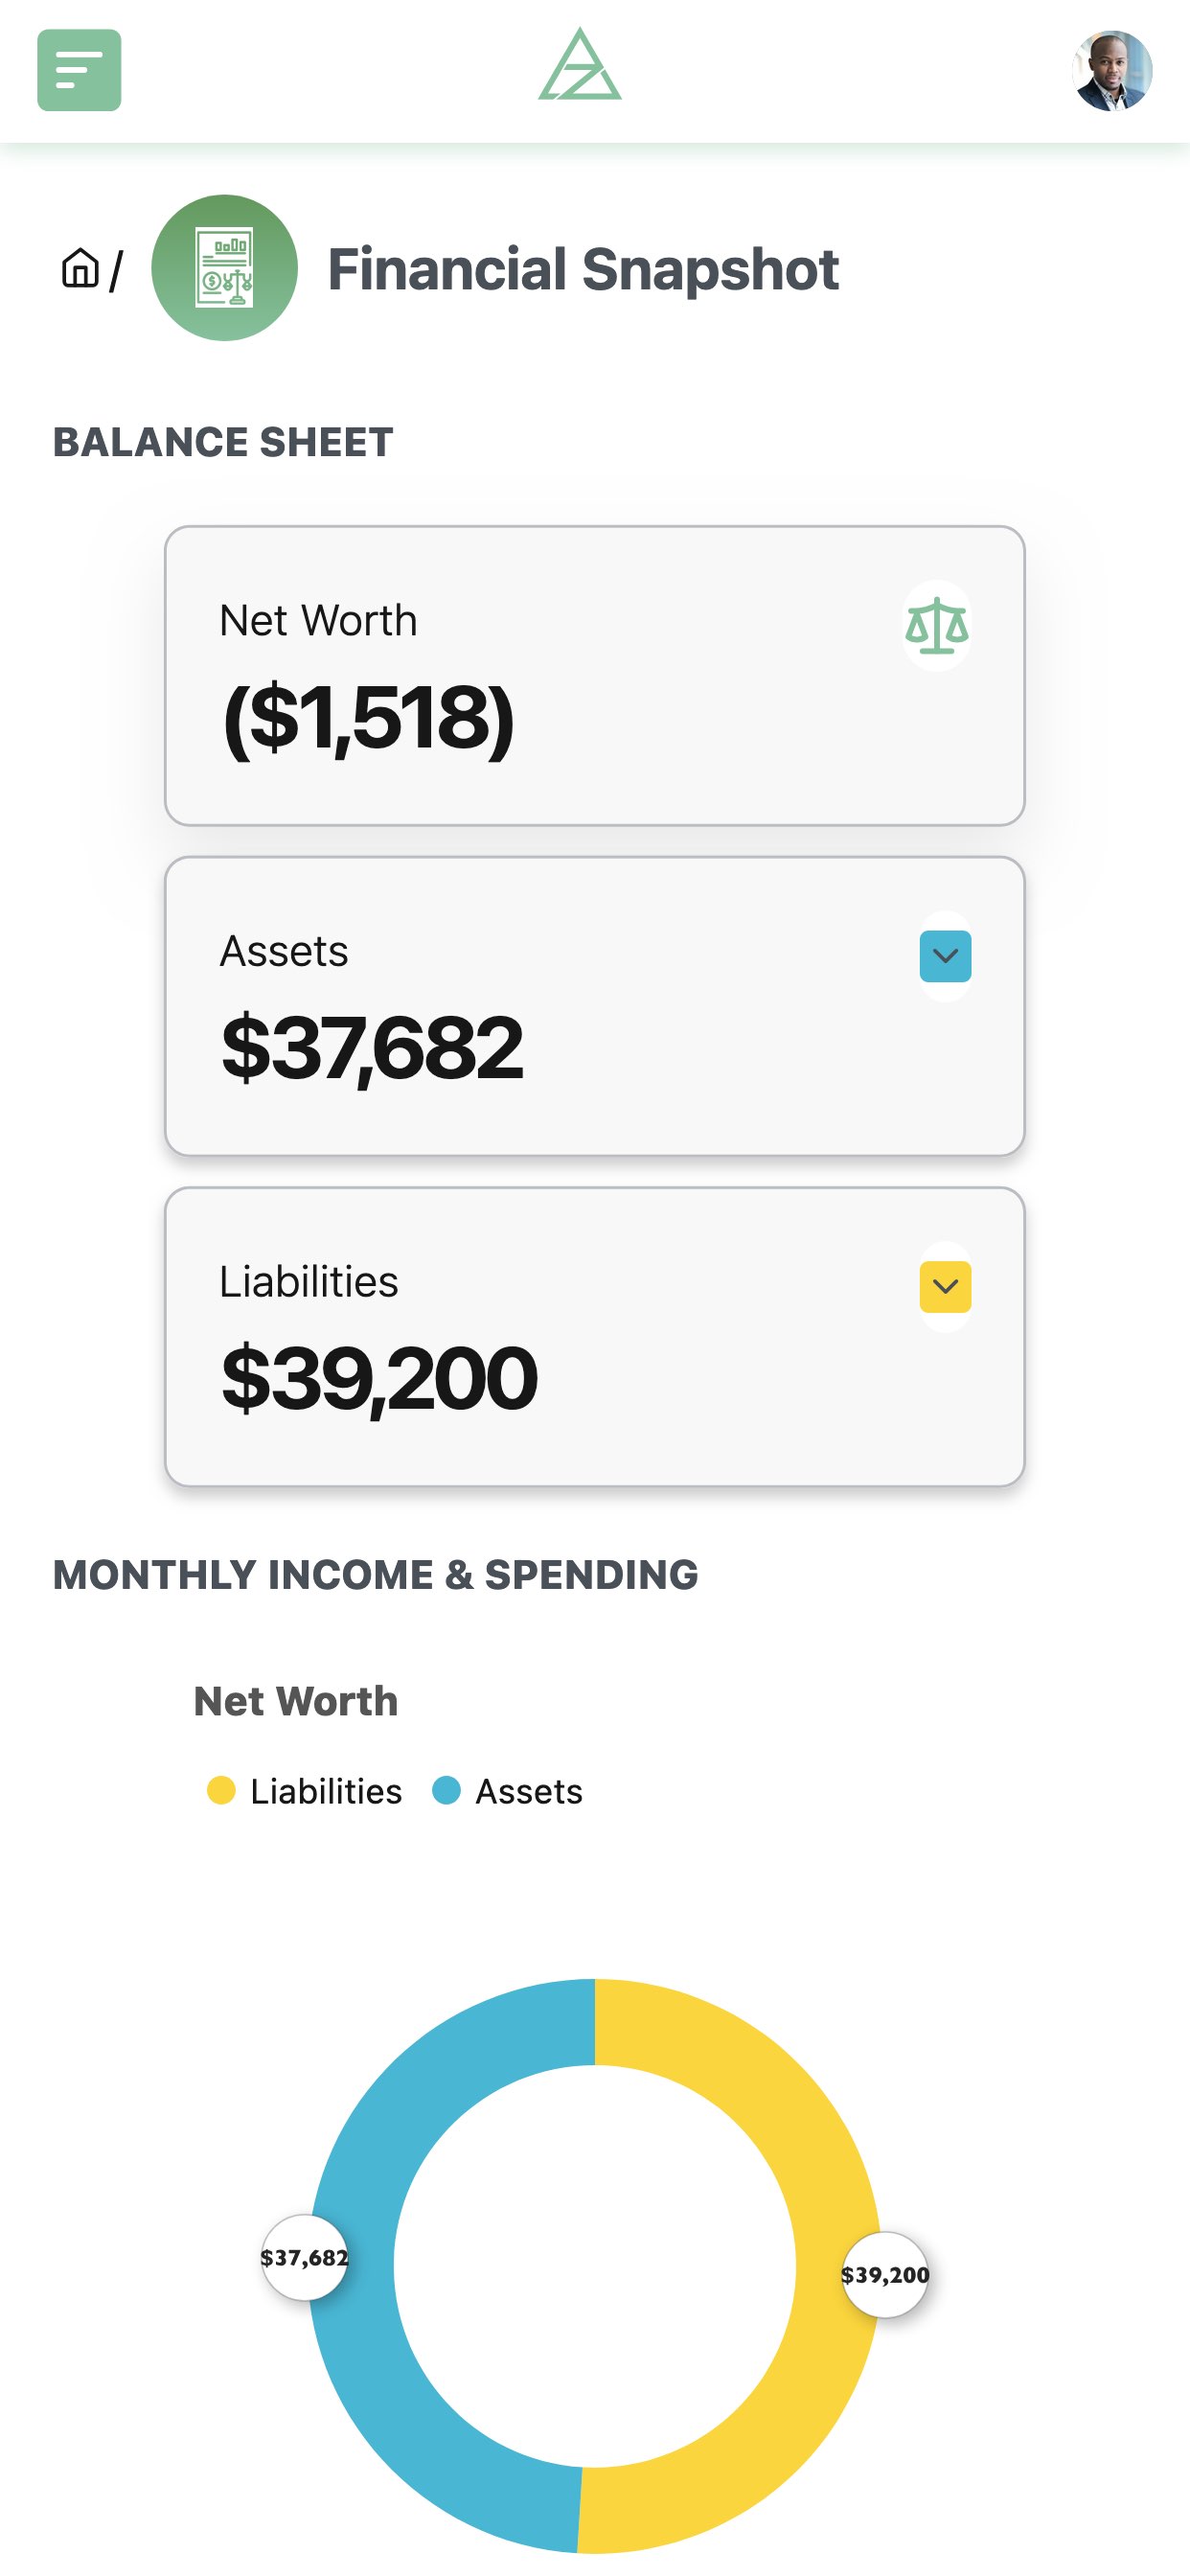Toggle the Liabilities legend item
The height and width of the screenshot is (2576, 1190).
click(x=304, y=1790)
